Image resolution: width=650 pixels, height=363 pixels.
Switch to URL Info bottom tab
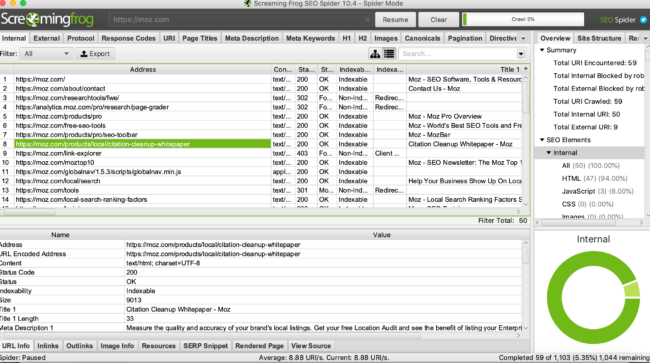point(16,346)
